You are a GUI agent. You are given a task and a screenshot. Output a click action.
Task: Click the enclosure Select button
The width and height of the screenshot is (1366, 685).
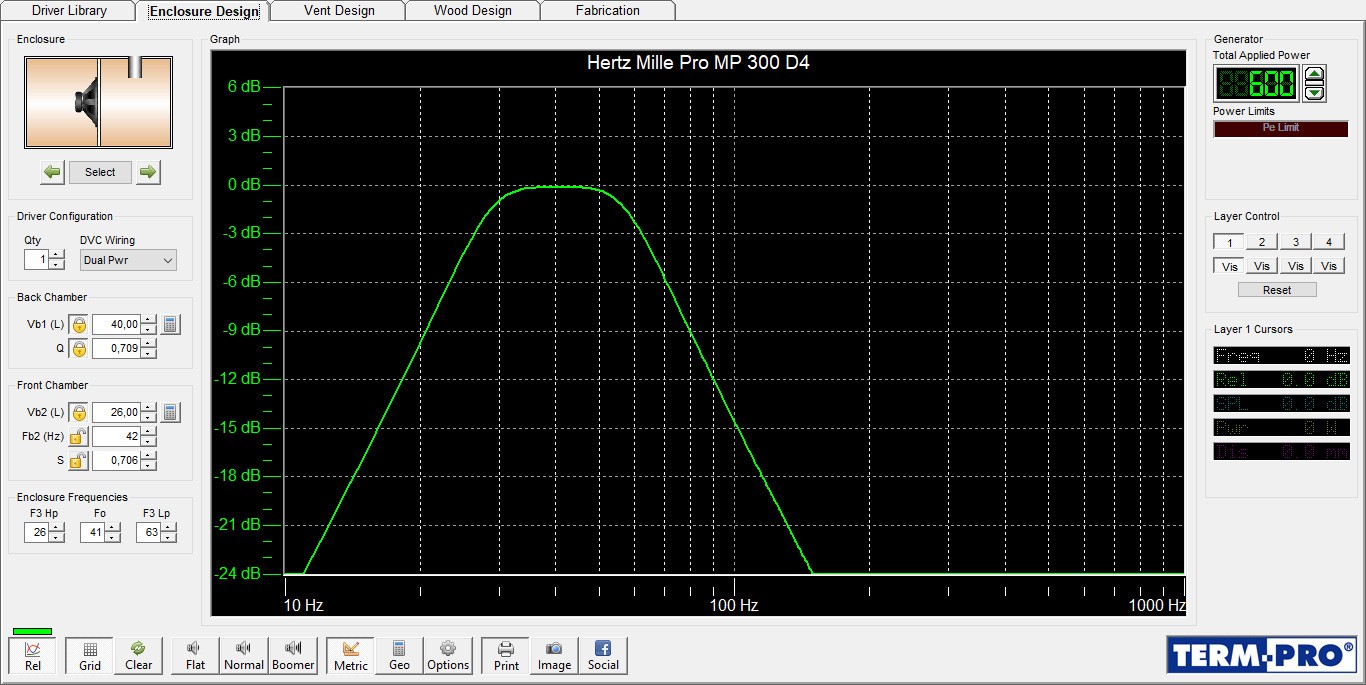tap(100, 172)
